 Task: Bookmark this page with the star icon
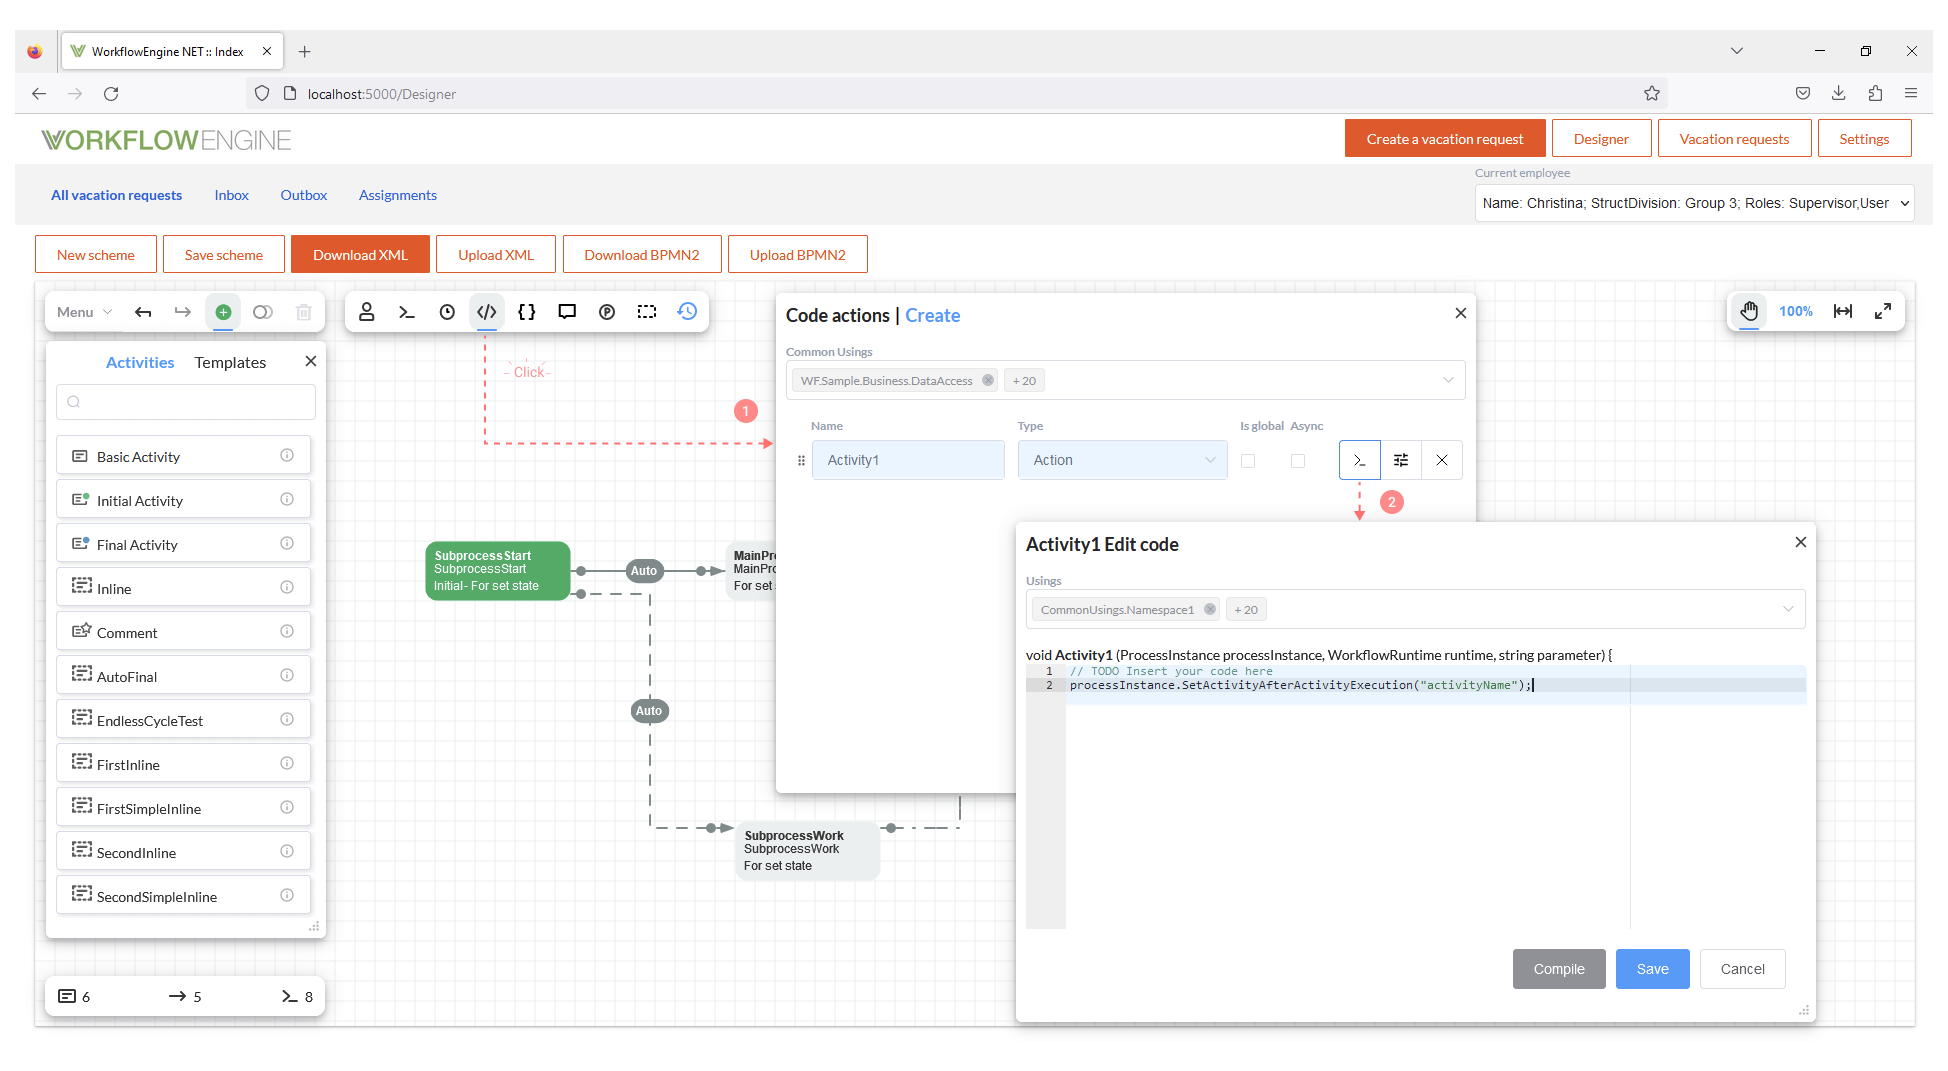point(1652,93)
